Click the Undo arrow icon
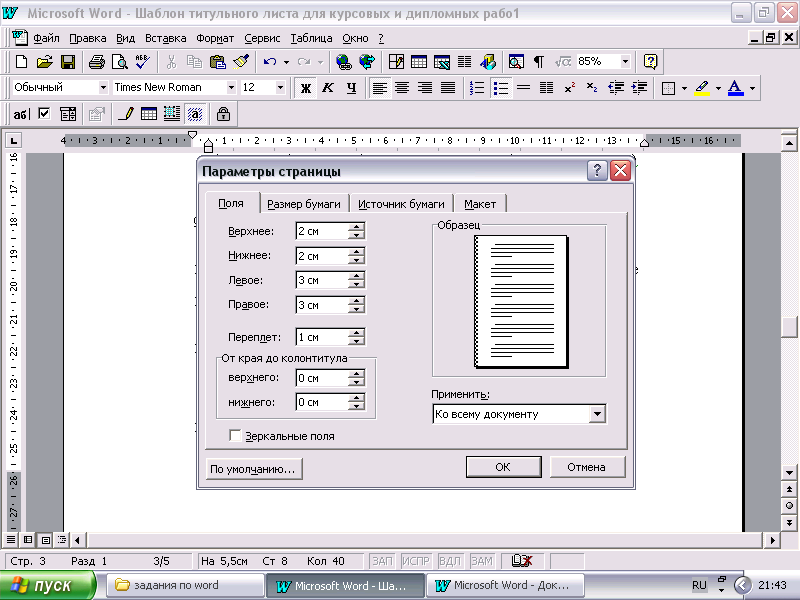Viewport: 800px width, 600px height. pyautogui.click(x=270, y=62)
